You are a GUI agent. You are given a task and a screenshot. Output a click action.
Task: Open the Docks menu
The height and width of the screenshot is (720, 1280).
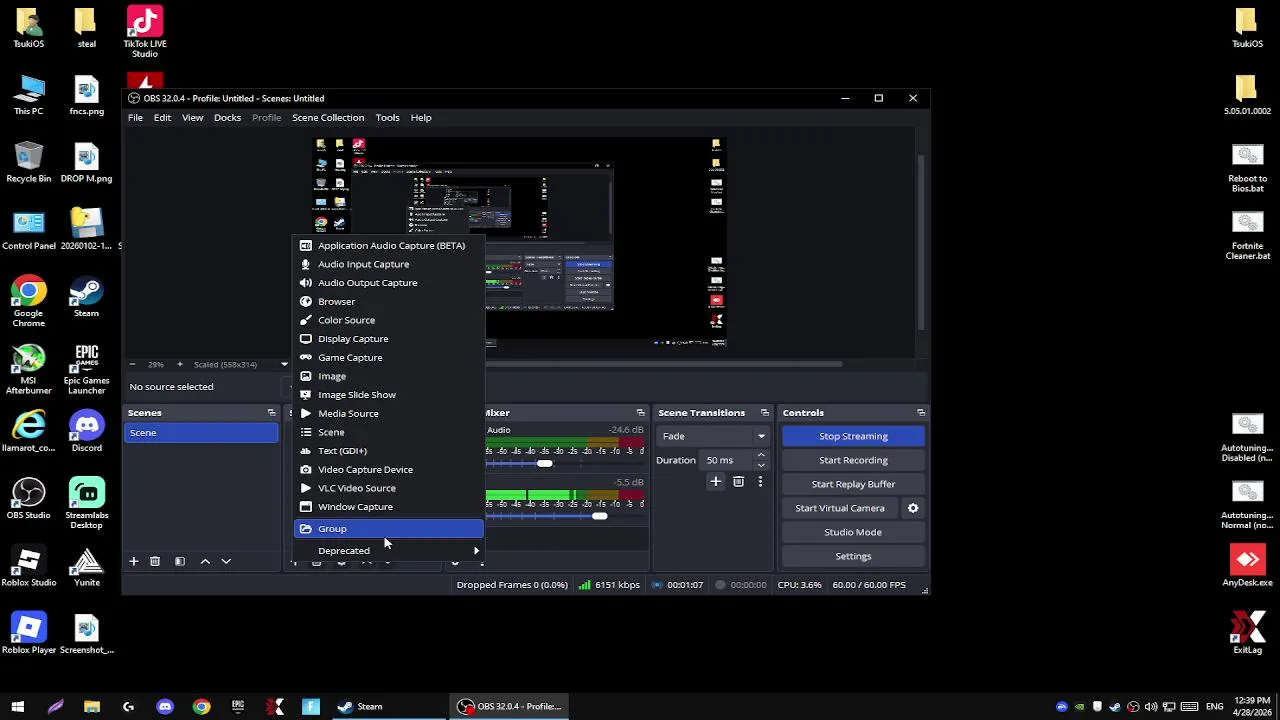click(x=227, y=118)
